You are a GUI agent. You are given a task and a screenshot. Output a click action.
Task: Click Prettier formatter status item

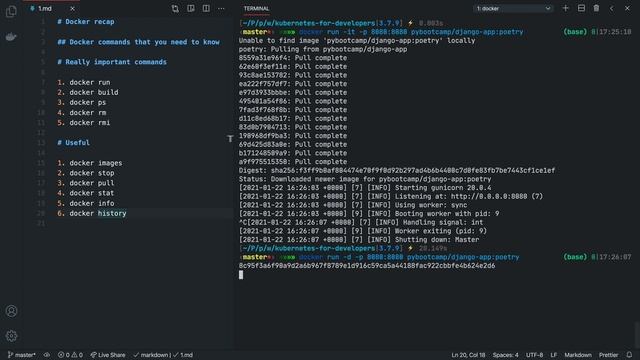coord(608,355)
